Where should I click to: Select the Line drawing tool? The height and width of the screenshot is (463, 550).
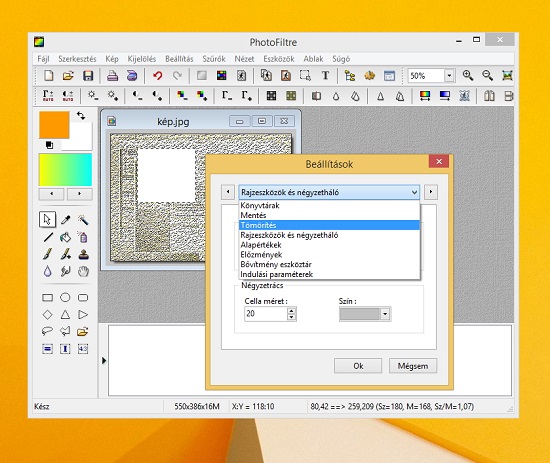point(48,237)
